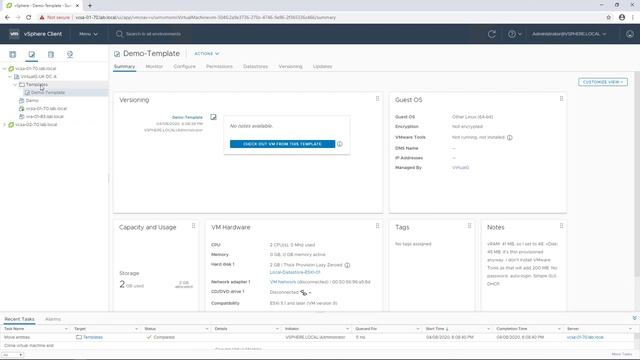Switch to the Configure tab
Viewport: 640px width, 360px height.
[x=184, y=67]
